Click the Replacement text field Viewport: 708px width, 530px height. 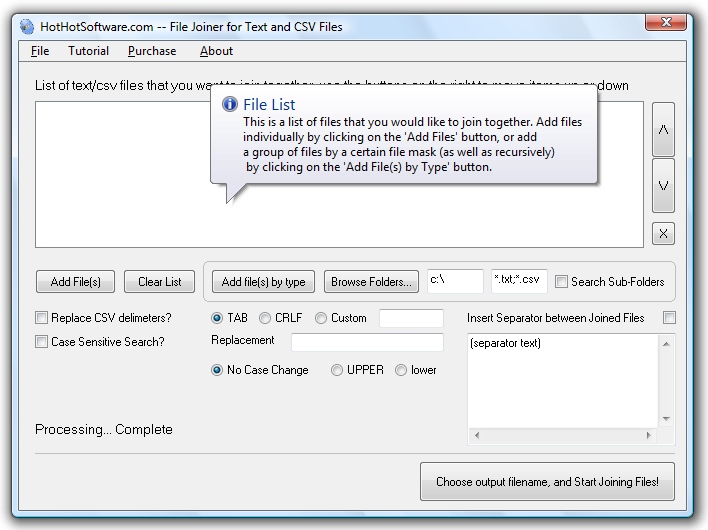tap(367, 342)
